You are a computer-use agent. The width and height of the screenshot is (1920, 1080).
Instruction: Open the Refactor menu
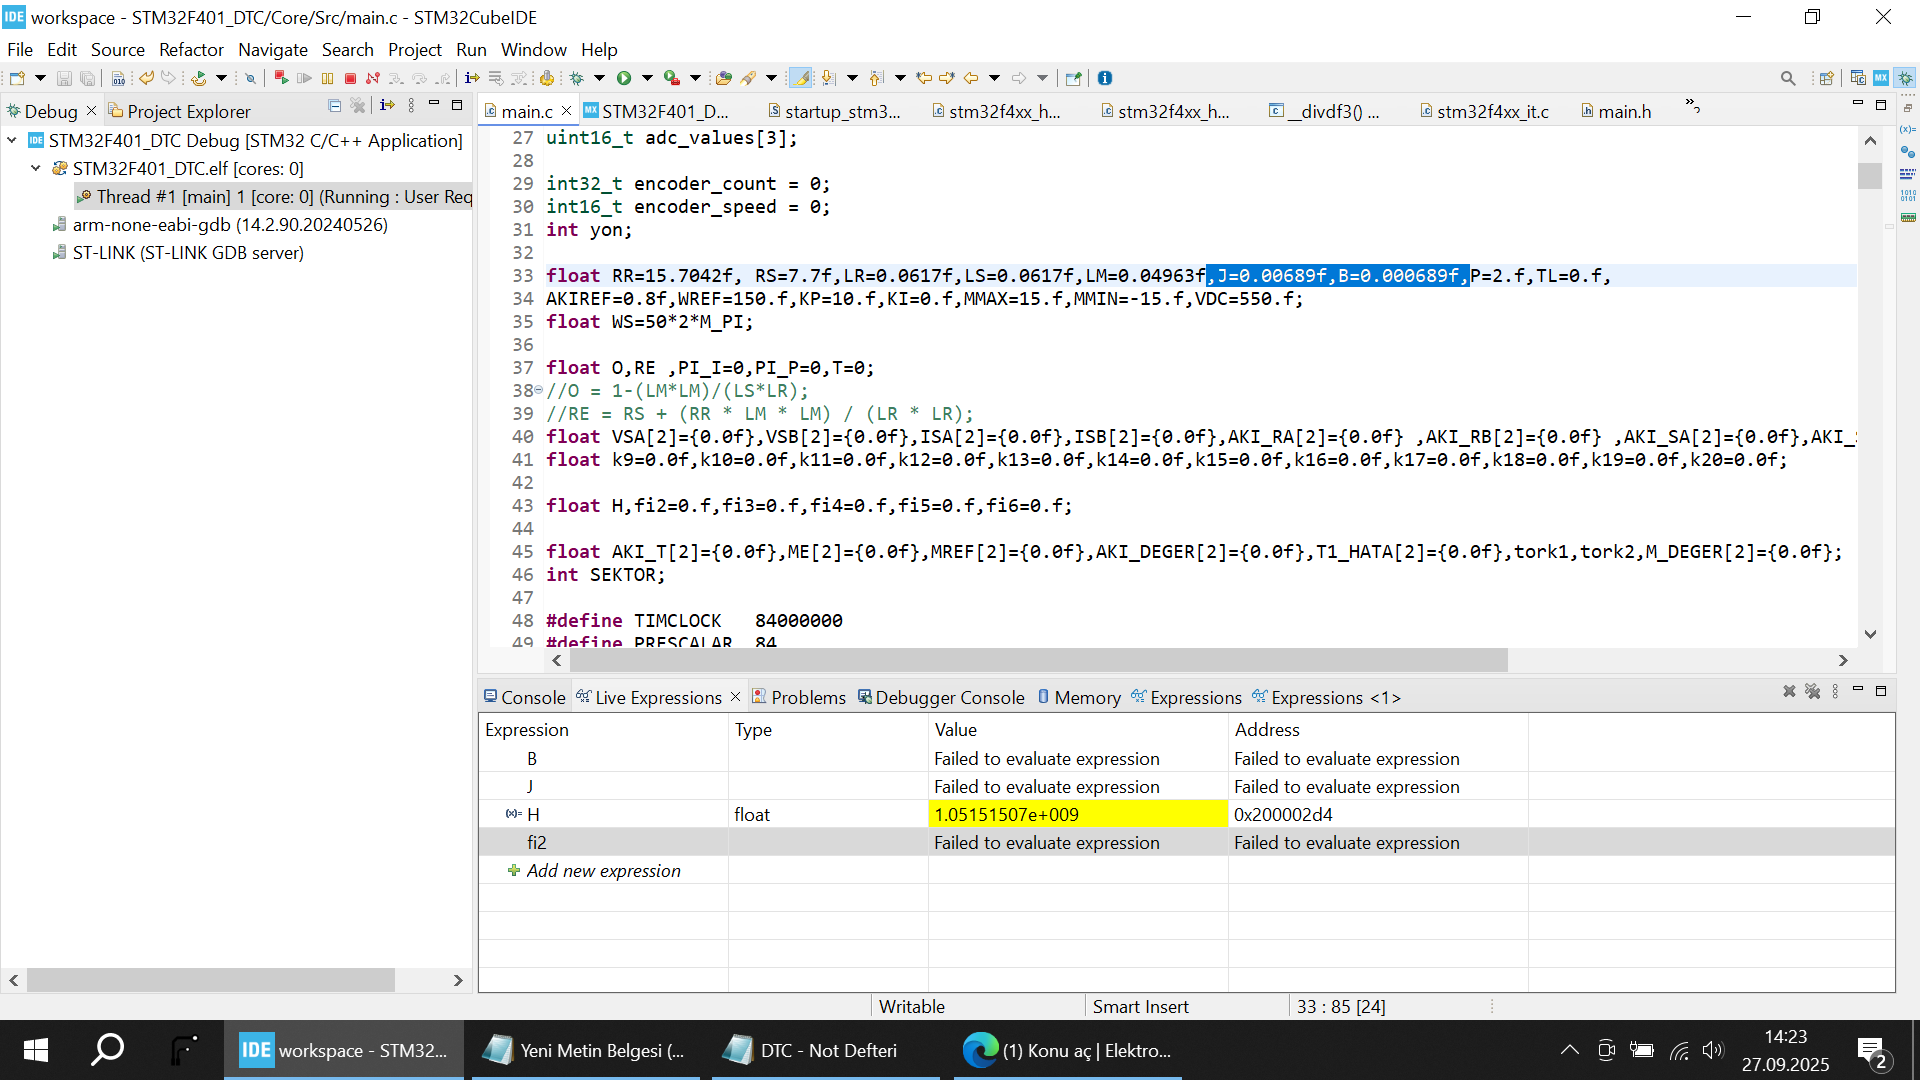coord(191,50)
